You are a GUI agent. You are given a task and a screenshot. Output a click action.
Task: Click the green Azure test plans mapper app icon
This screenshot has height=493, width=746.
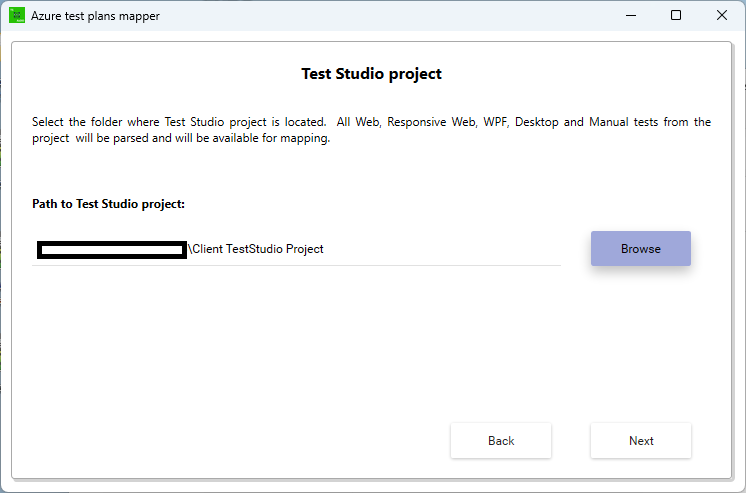click(x=17, y=15)
